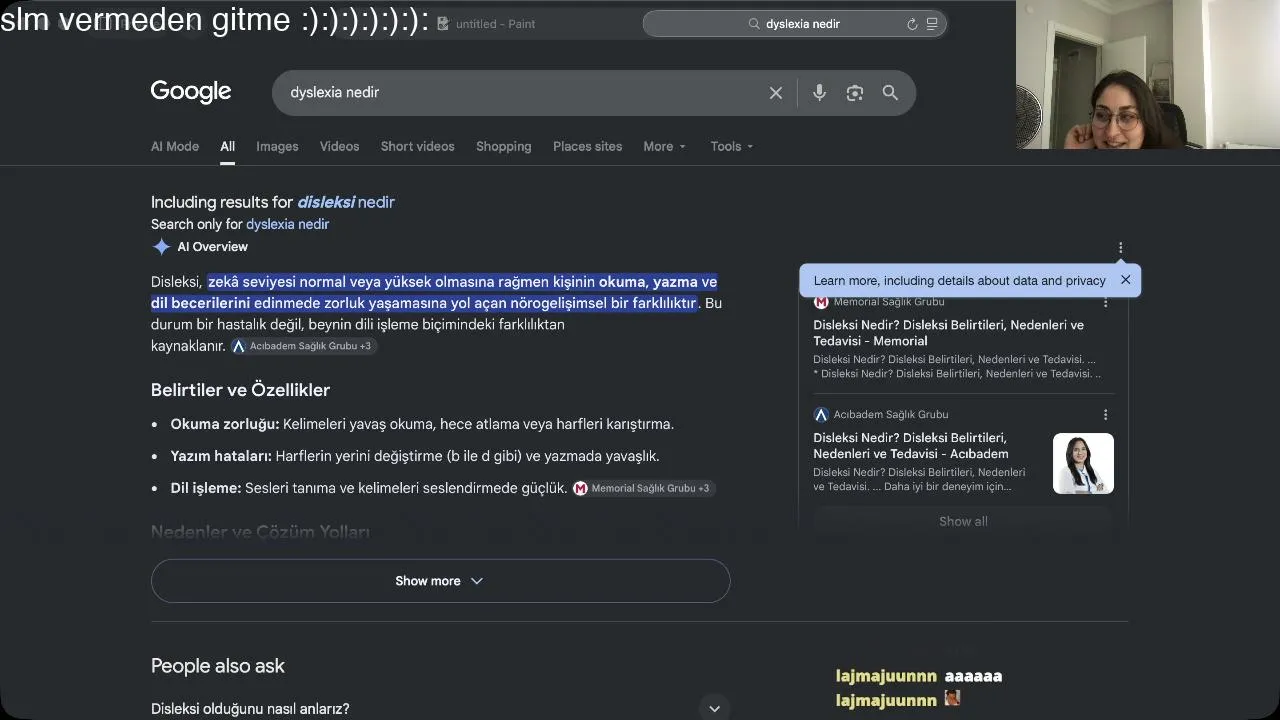
Task: Select the All results tab
Action: tap(228, 146)
